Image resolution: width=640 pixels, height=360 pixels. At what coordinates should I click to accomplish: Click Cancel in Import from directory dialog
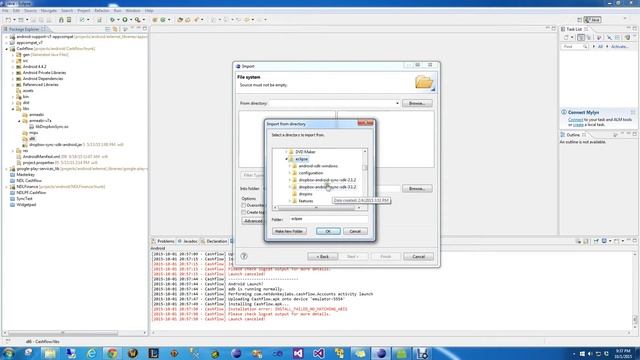tap(355, 231)
